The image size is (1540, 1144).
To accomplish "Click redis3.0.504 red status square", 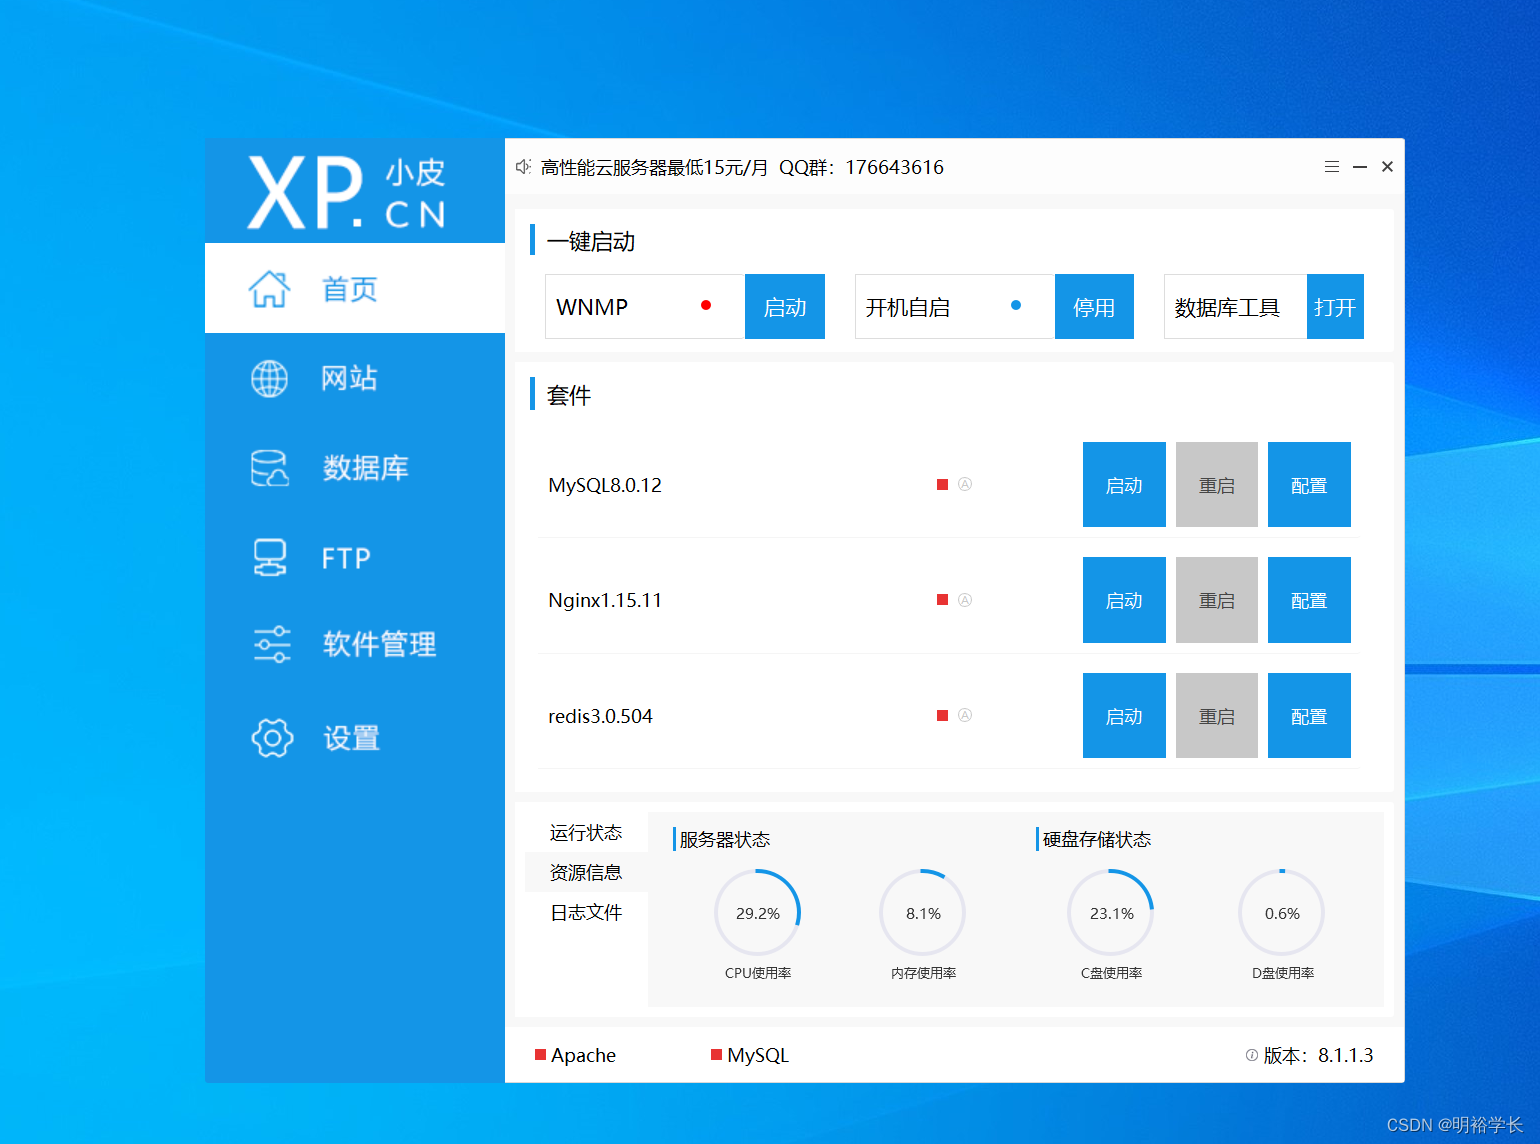I will click(942, 716).
